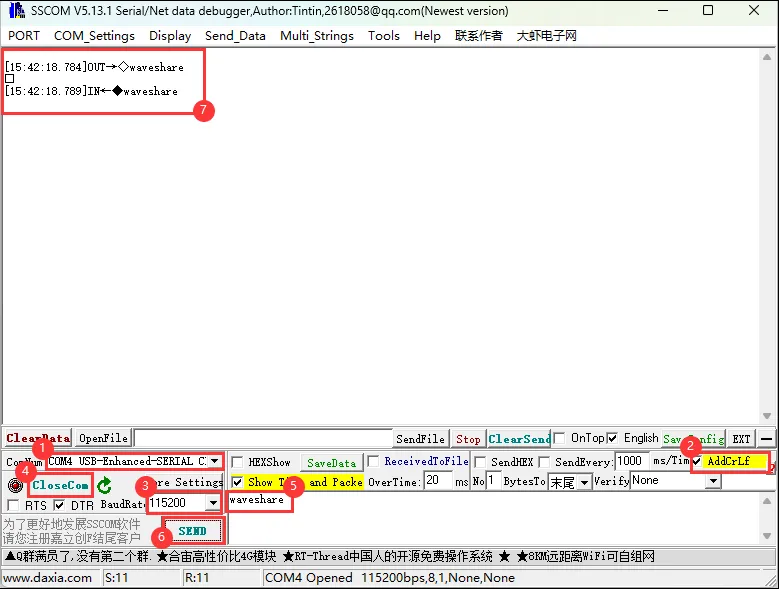This screenshot has height=589, width=779.
Task: Click the green refresh port icon
Action: tap(104, 486)
